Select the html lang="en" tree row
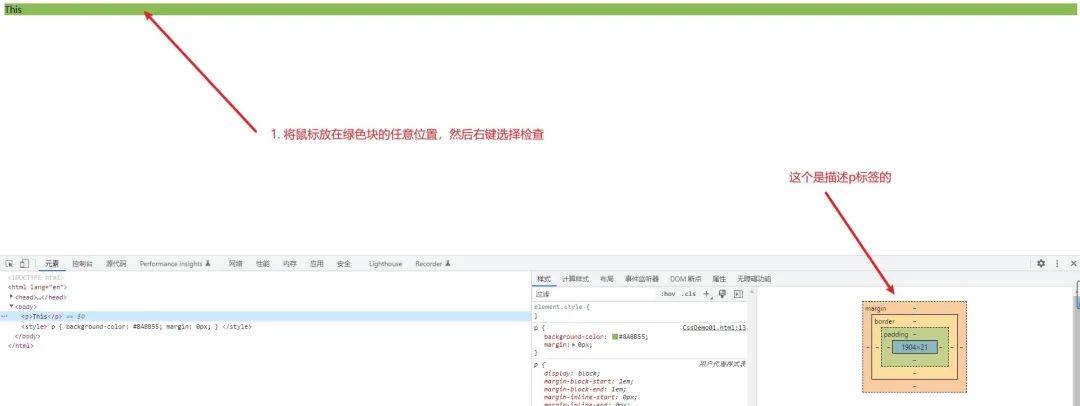 (x=265, y=287)
